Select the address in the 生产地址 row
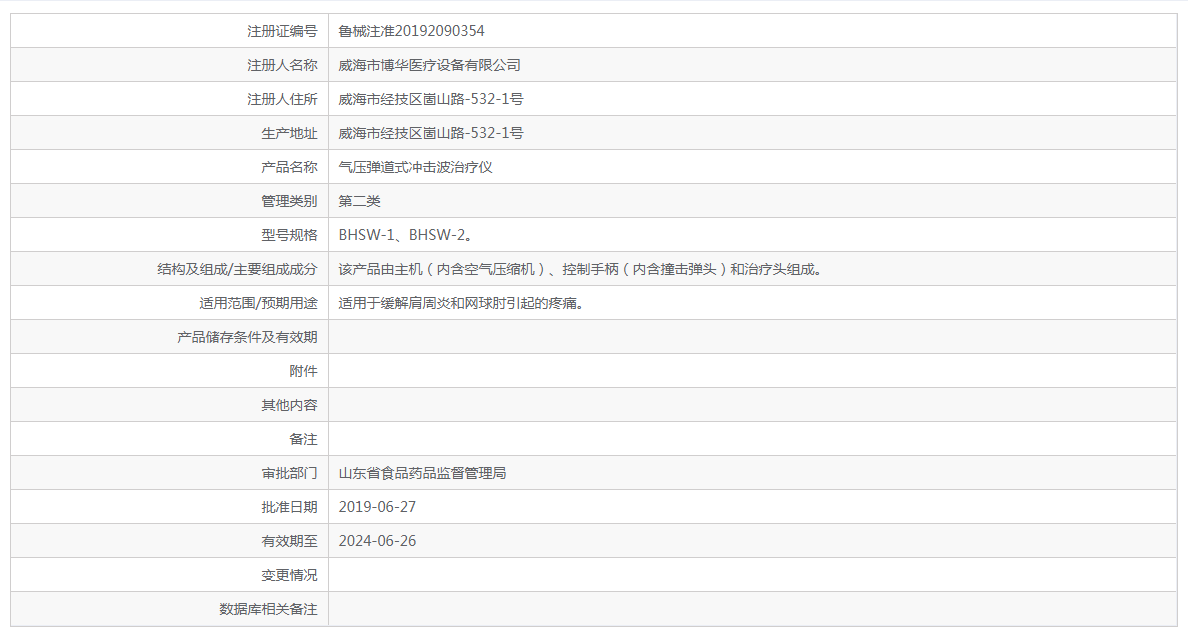1188x633 pixels. tap(430, 133)
